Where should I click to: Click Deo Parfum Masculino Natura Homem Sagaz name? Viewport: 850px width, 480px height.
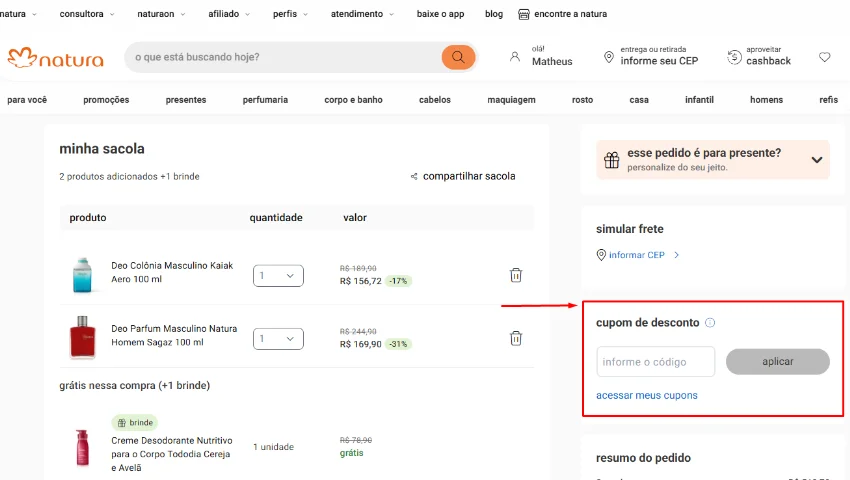(x=174, y=335)
